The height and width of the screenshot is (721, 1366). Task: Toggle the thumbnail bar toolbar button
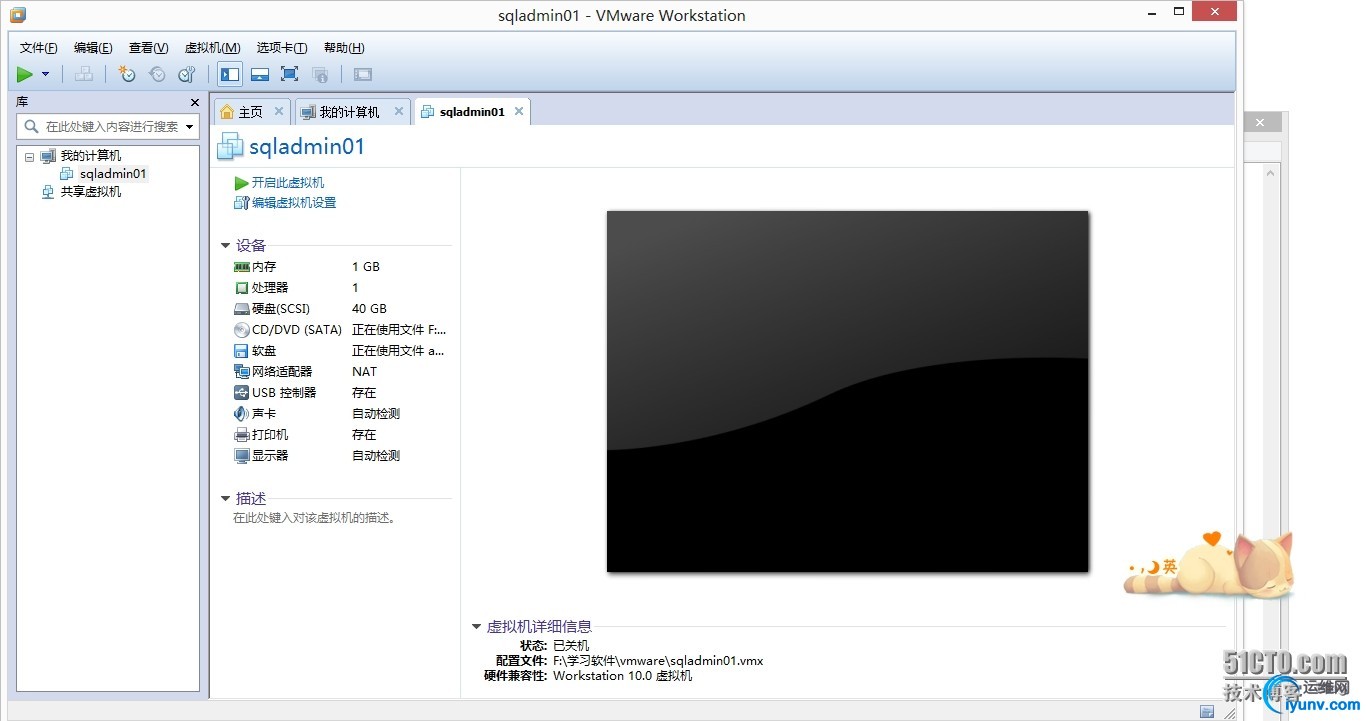[260, 74]
